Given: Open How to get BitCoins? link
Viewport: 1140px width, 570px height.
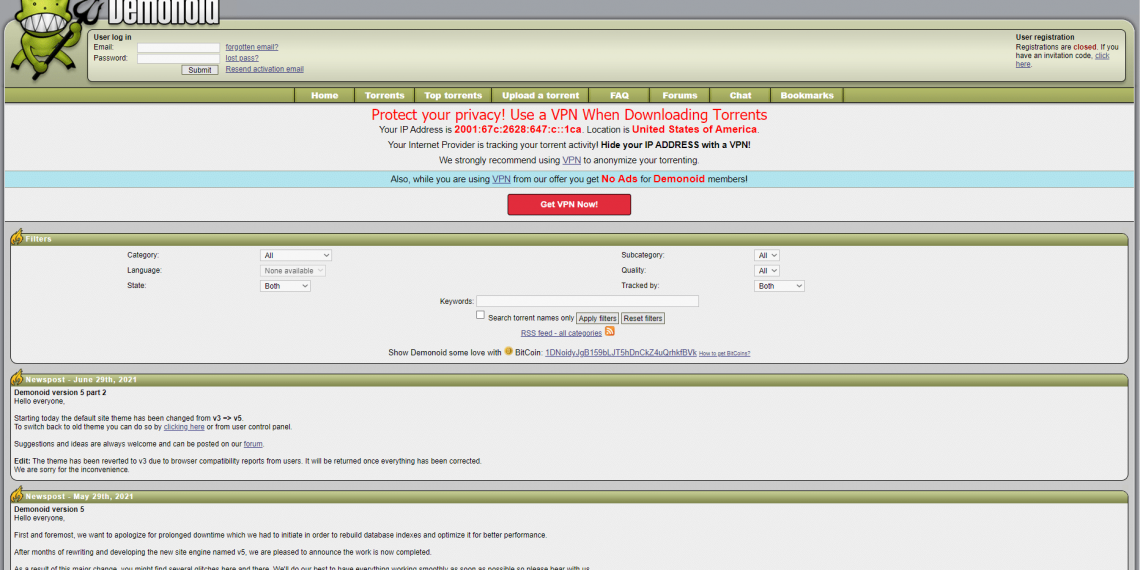Looking at the screenshot, I should (725, 353).
